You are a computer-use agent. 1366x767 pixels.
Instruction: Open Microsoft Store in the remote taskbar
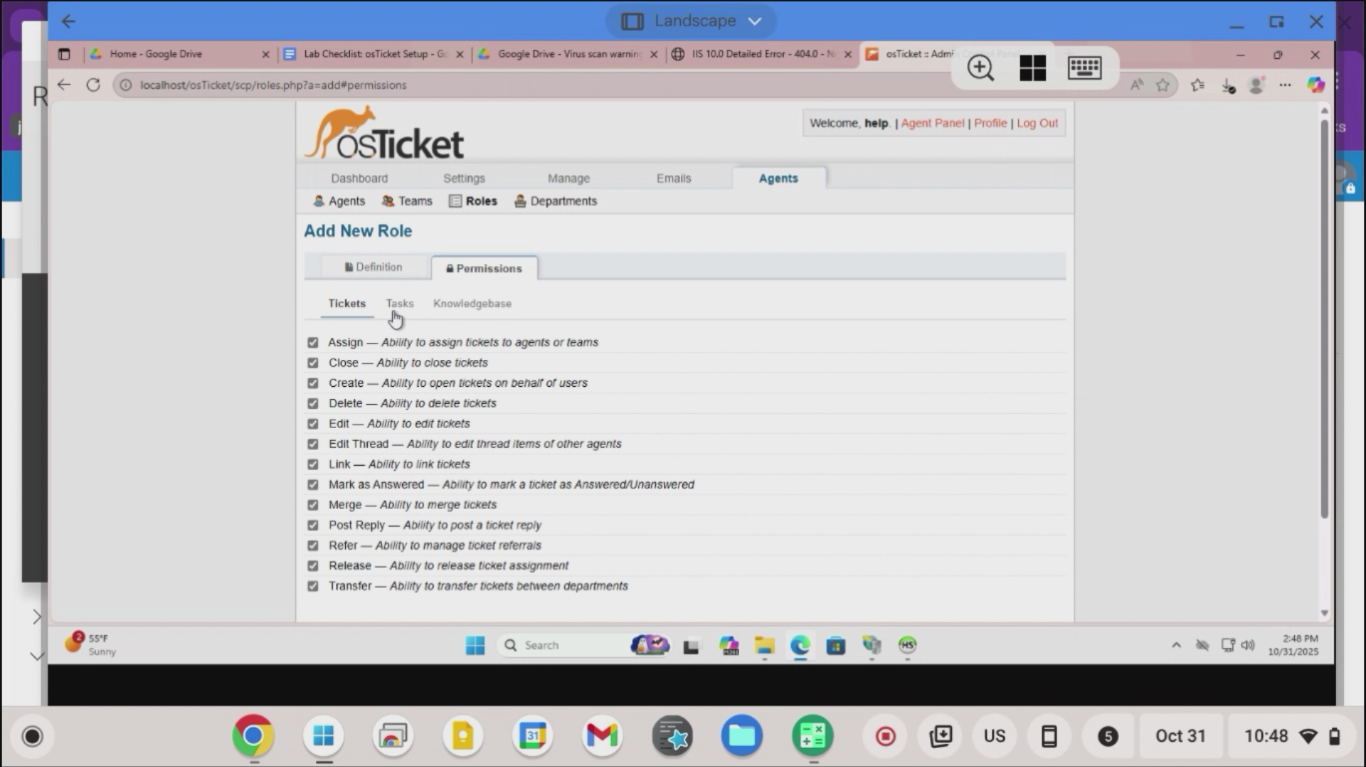pos(836,646)
